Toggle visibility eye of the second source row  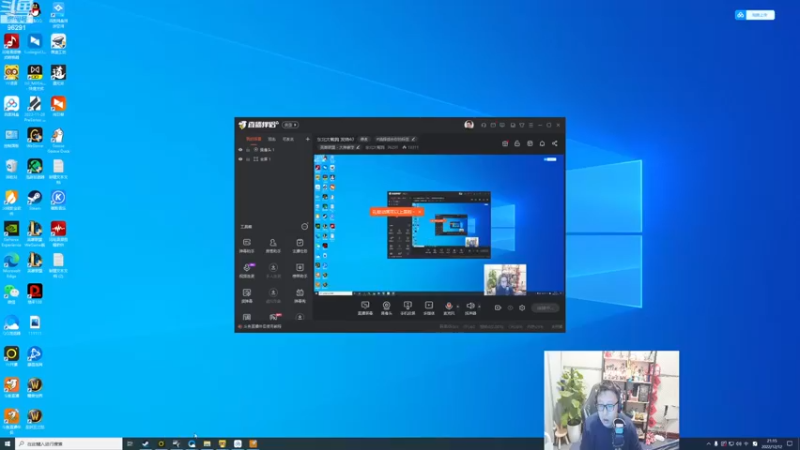click(240, 159)
